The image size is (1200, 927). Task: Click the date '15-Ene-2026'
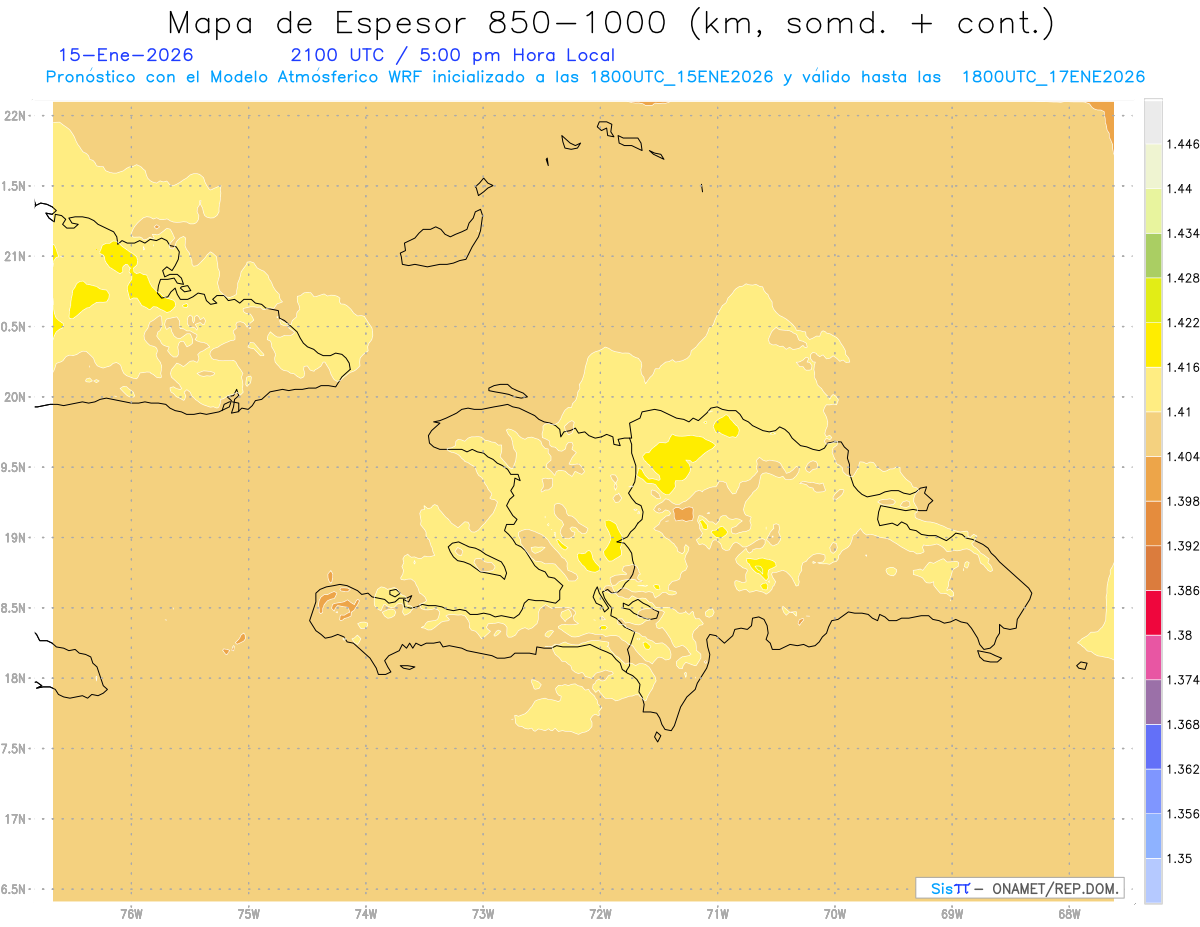pyautogui.click(x=126, y=55)
